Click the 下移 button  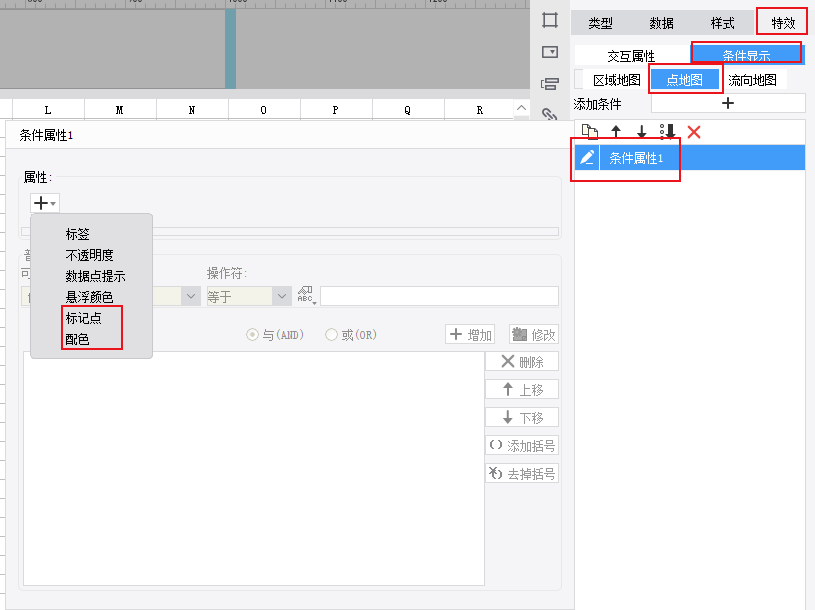[522, 418]
